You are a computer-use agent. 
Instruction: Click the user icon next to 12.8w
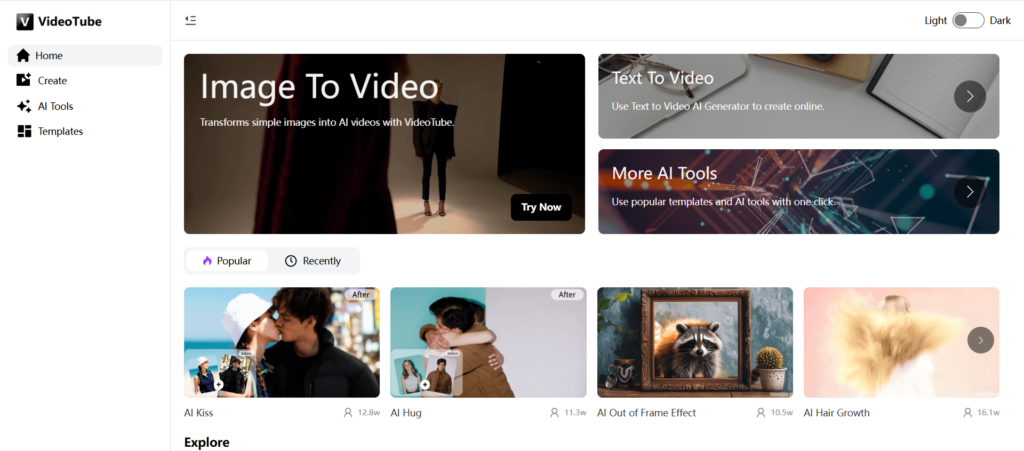coord(348,412)
